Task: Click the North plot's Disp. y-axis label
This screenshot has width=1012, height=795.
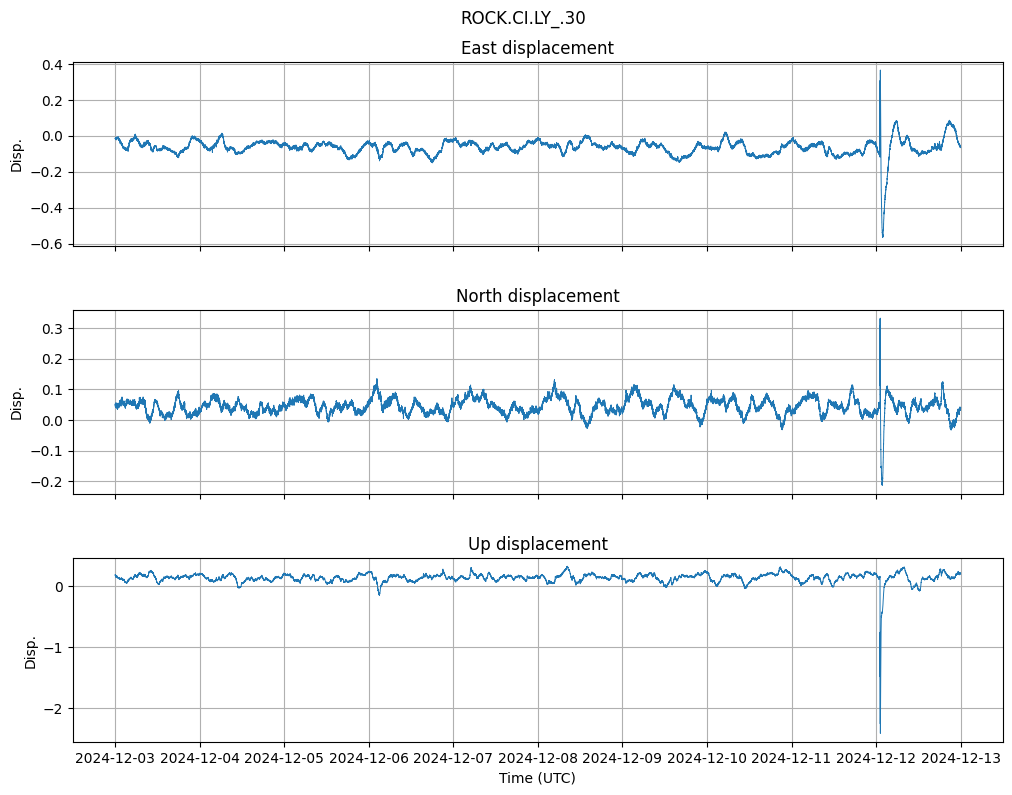Action: (x=17, y=402)
